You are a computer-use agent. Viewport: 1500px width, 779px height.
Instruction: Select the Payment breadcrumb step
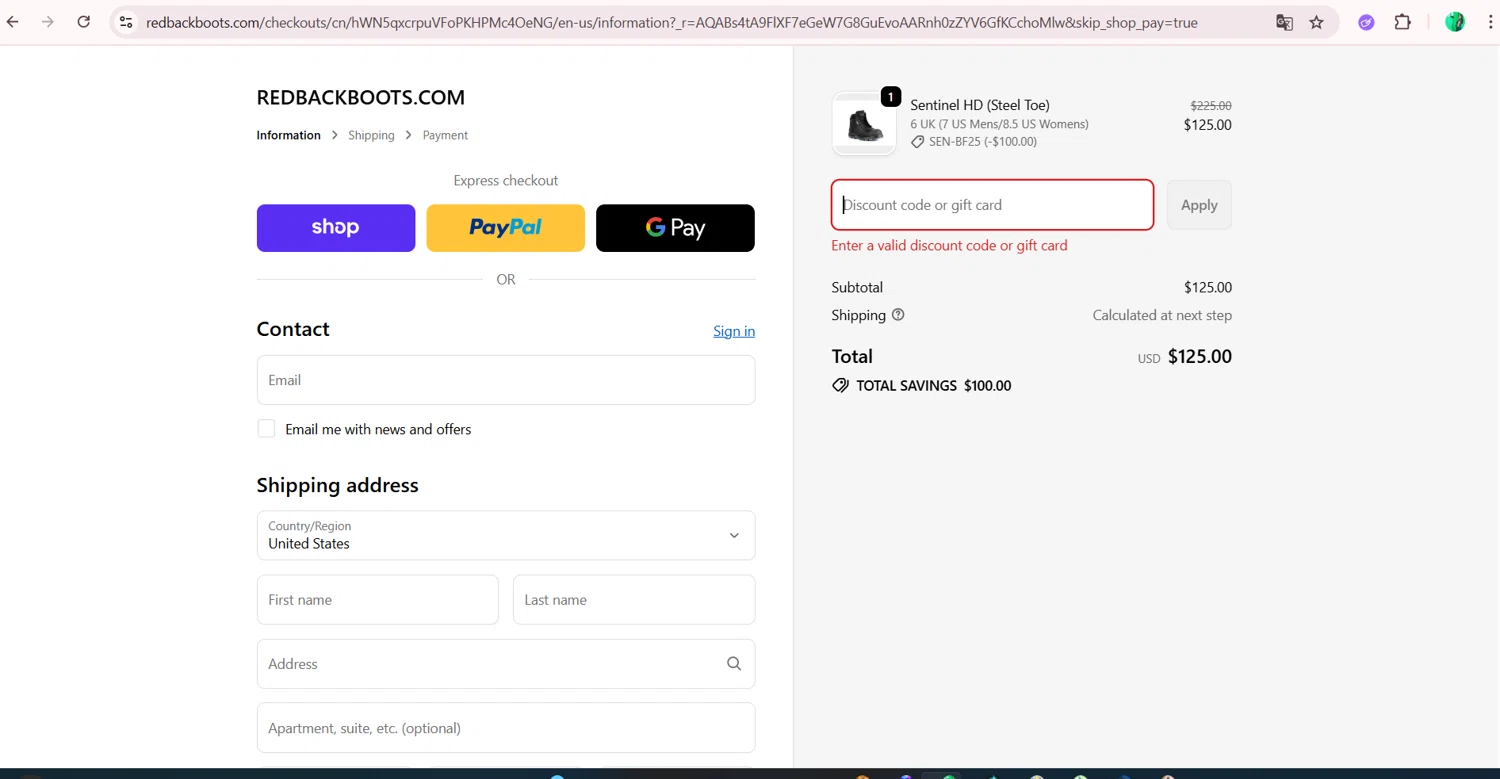pyautogui.click(x=445, y=135)
